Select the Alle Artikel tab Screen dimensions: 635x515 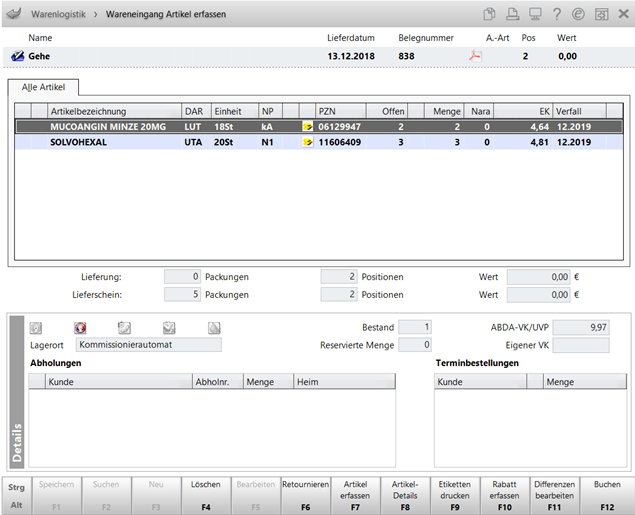click(43, 87)
